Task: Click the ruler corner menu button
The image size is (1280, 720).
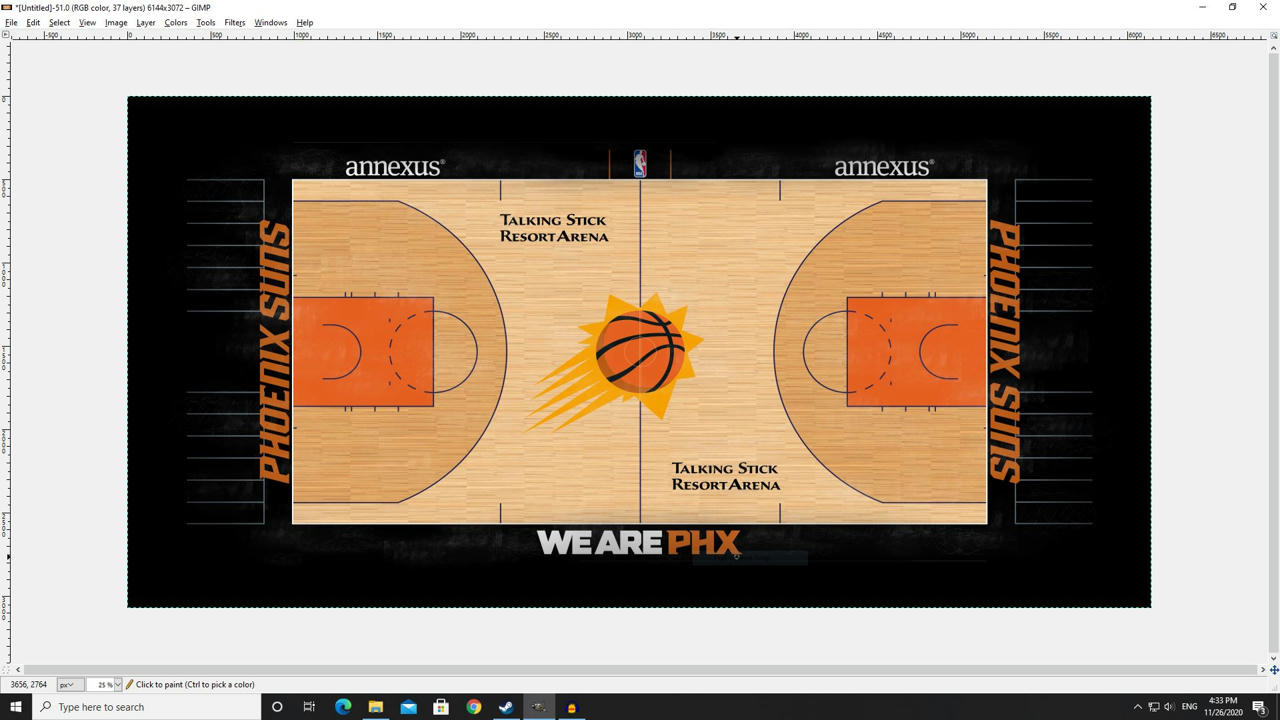Action: click(x=5, y=35)
